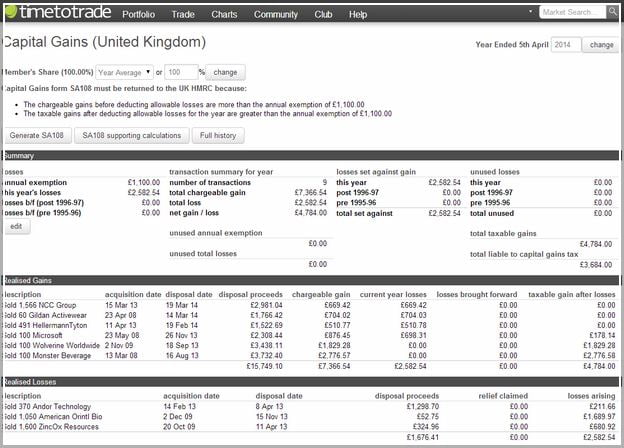Click the year ended 2014 input field
This screenshot has width=624, height=448.
coord(566,45)
